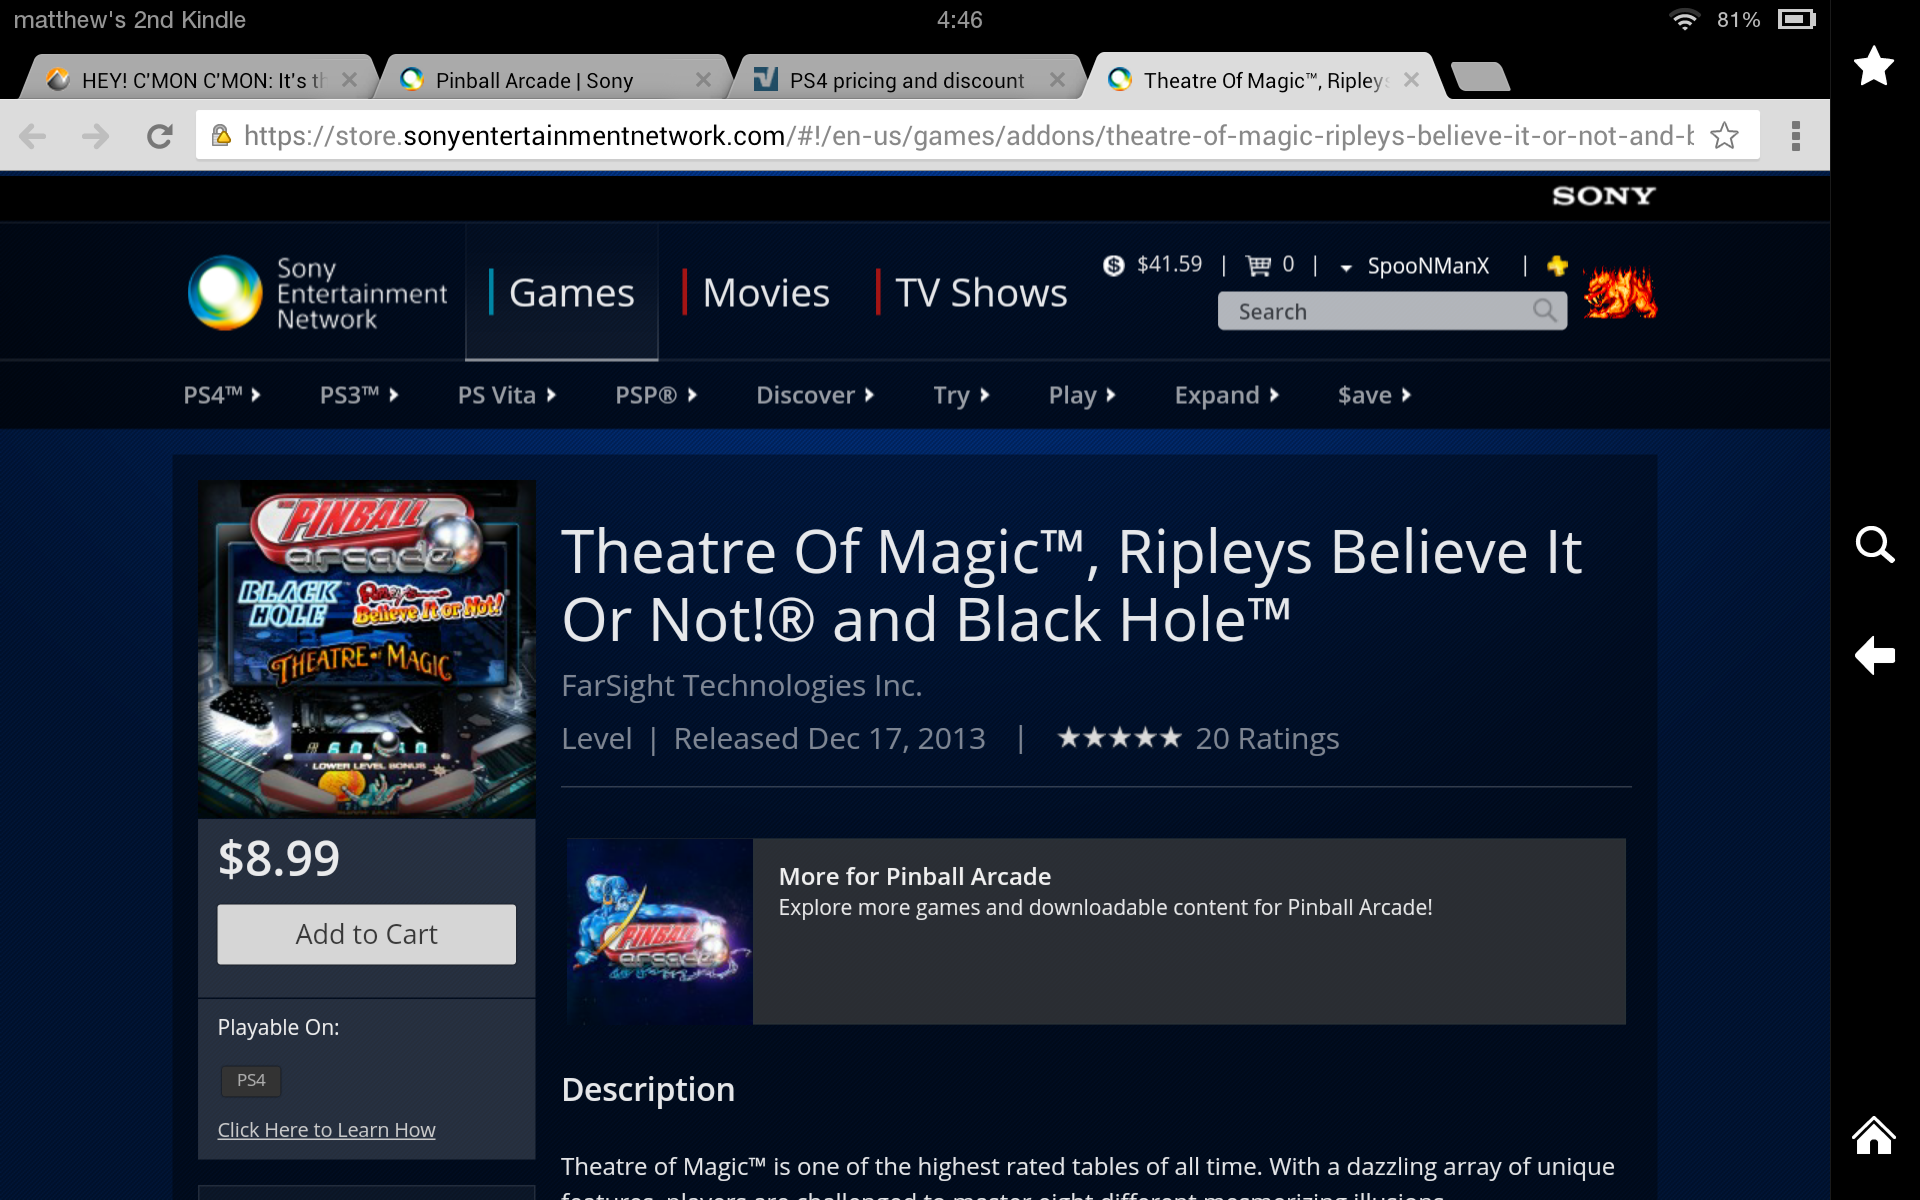The width and height of the screenshot is (1920, 1200).
Task: Go to Kindle home screen icon
Action: 1873,1135
